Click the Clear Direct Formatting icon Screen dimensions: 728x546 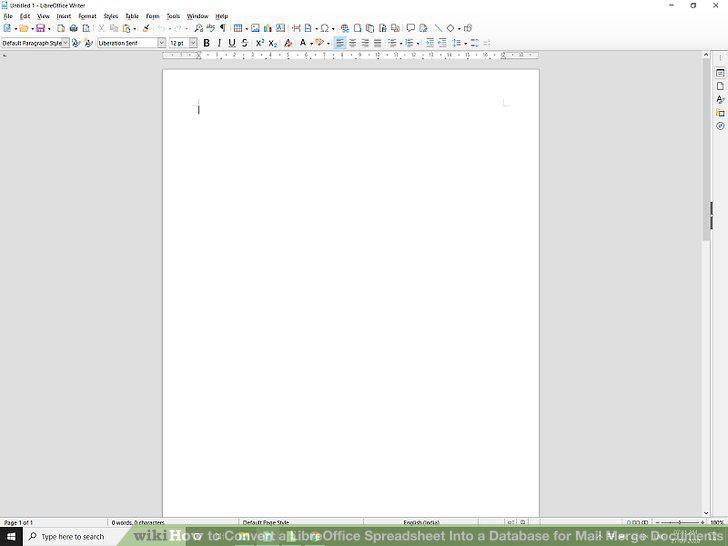coord(288,43)
